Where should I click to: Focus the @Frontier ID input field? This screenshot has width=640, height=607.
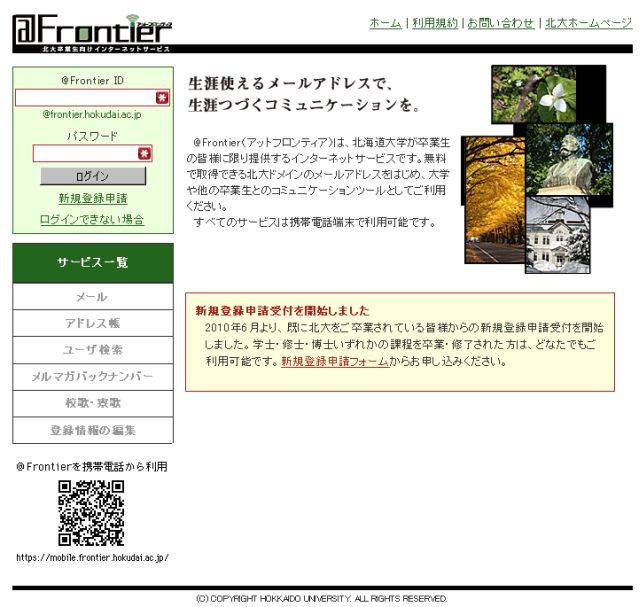pyautogui.click(x=92, y=98)
